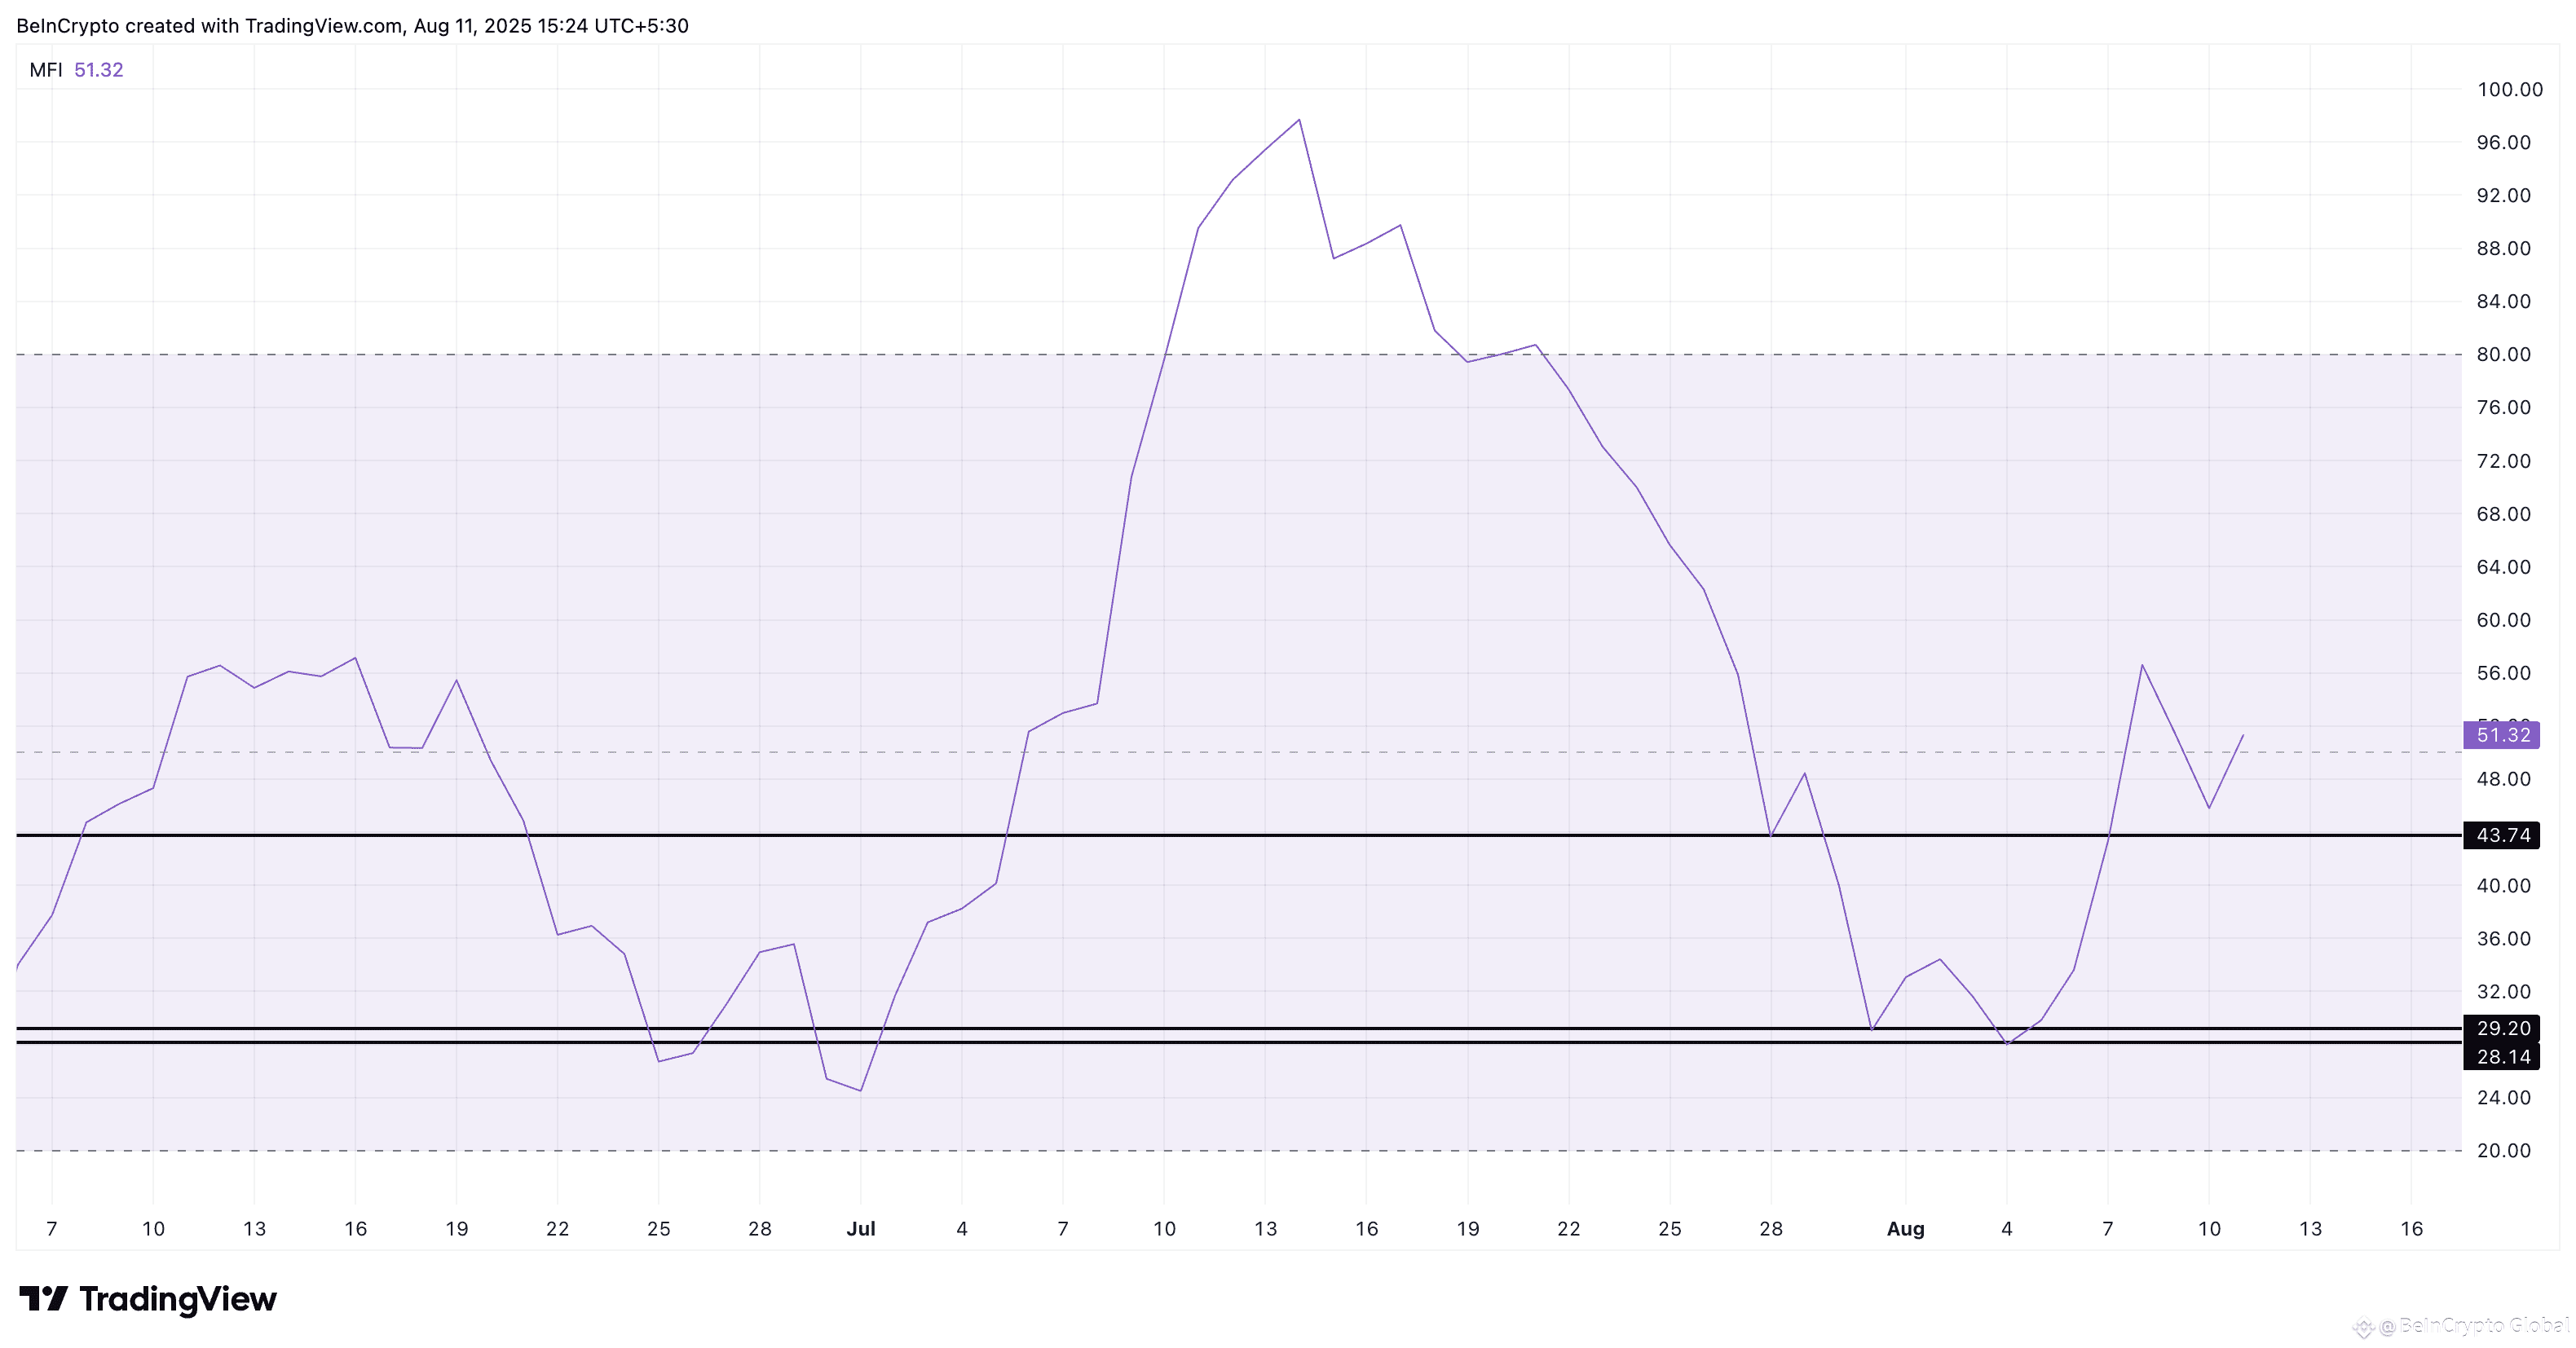The width and height of the screenshot is (2576, 1348).
Task: Click the 76.00 value on the scale
Action: pos(2503,407)
